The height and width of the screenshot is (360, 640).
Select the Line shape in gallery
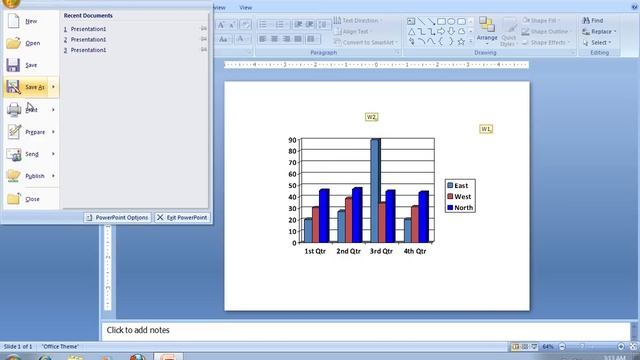(421, 21)
